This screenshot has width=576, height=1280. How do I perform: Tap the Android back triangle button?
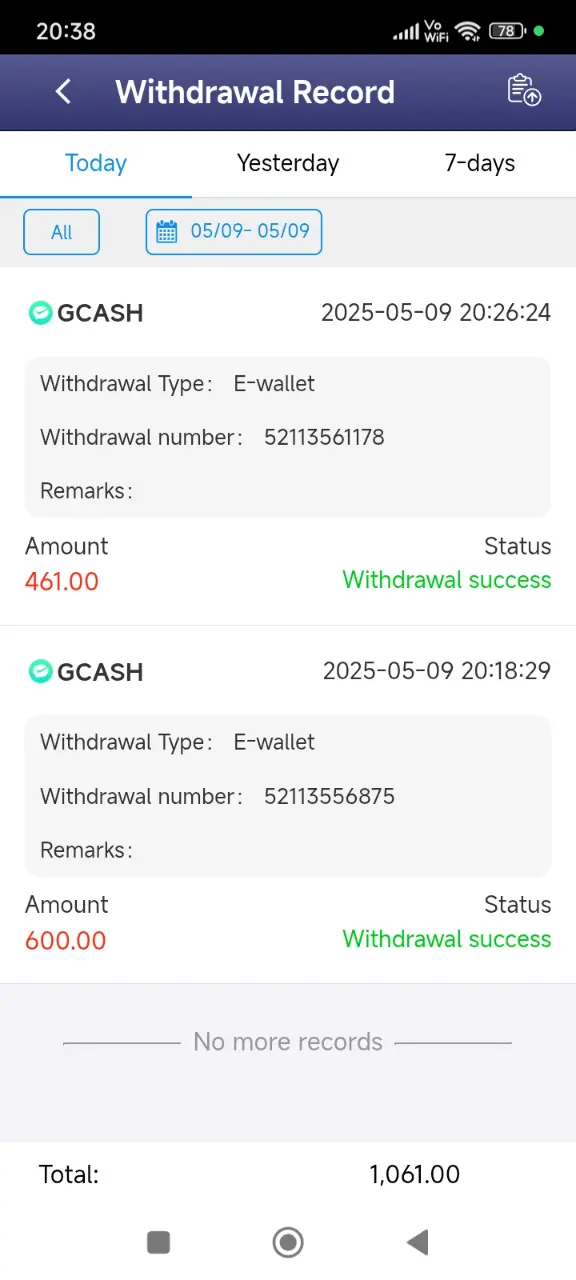[x=417, y=1242]
